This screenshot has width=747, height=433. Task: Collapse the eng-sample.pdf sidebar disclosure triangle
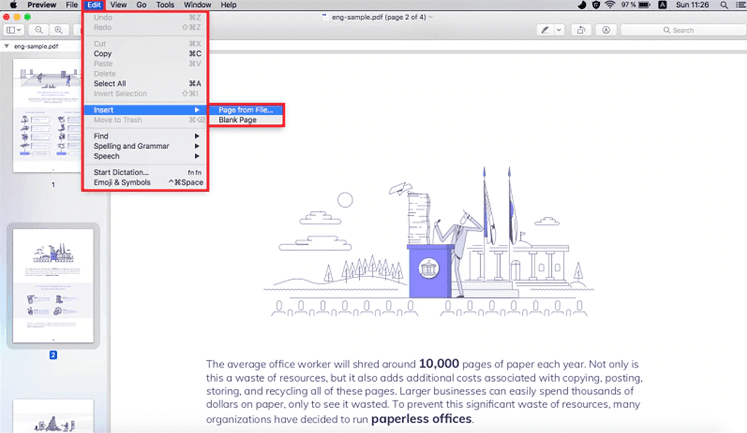pos(7,46)
